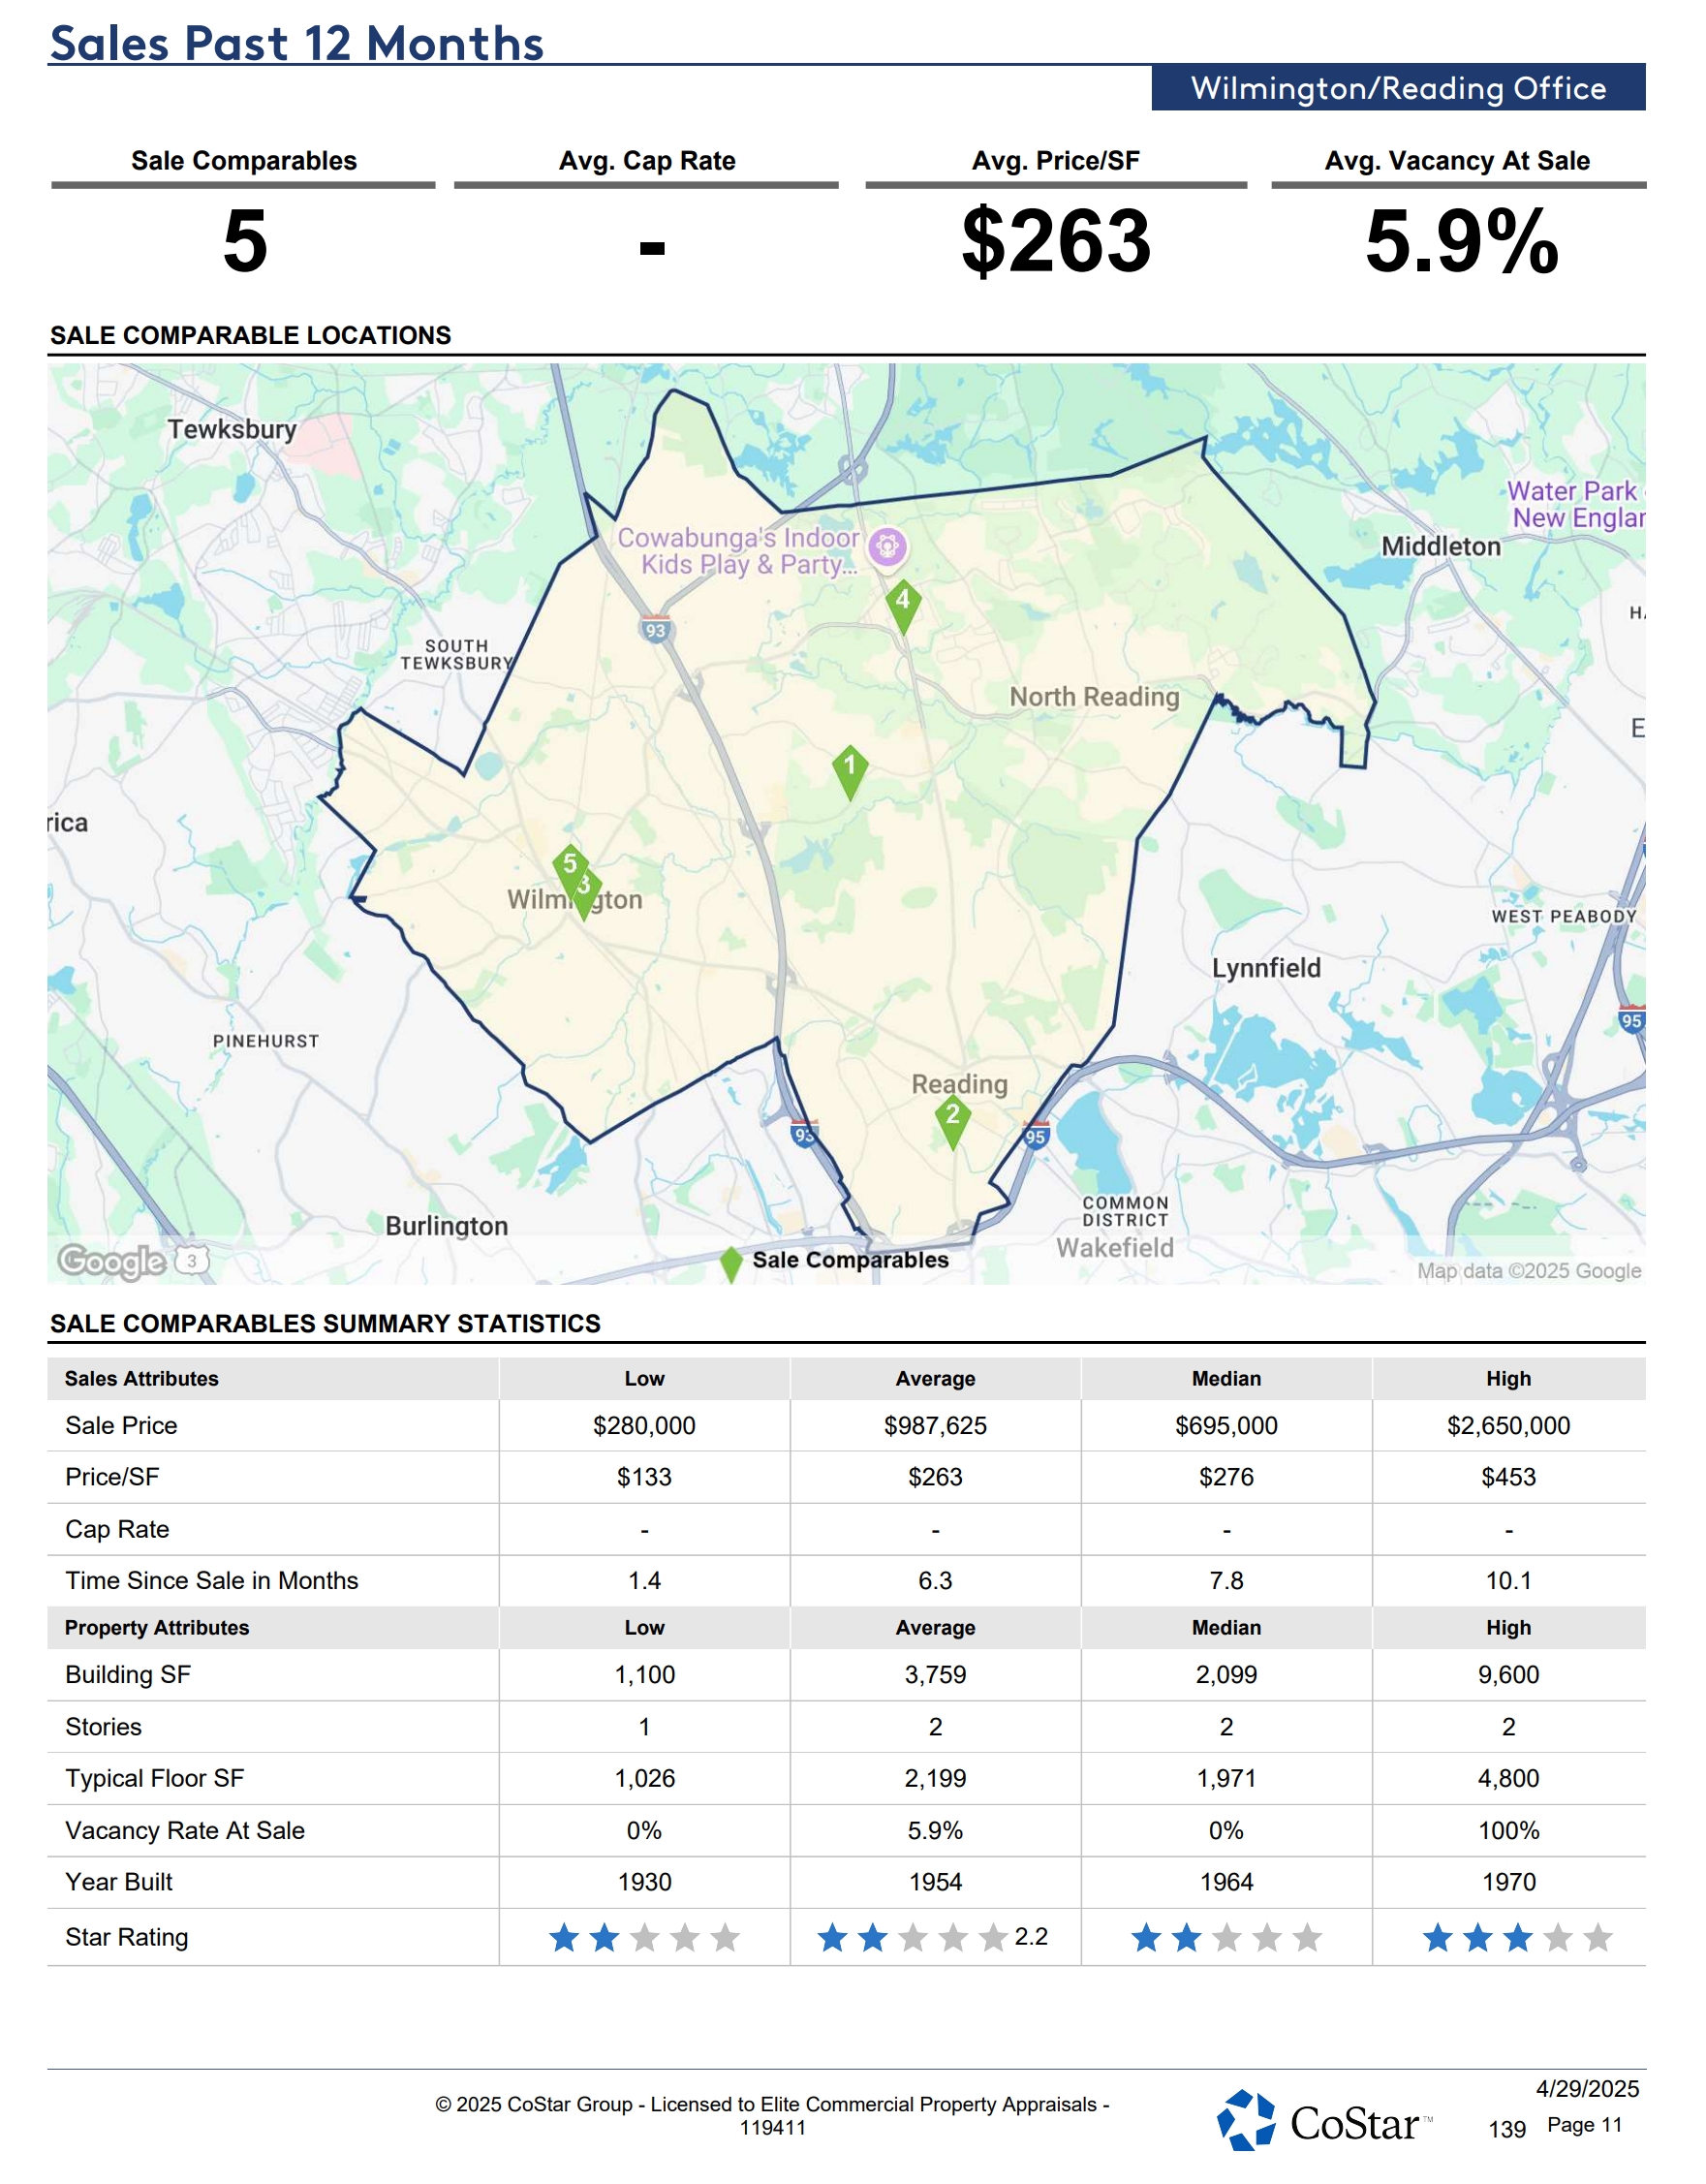
Task: Click the North Reading map label
Action: tap(1094, 697)
